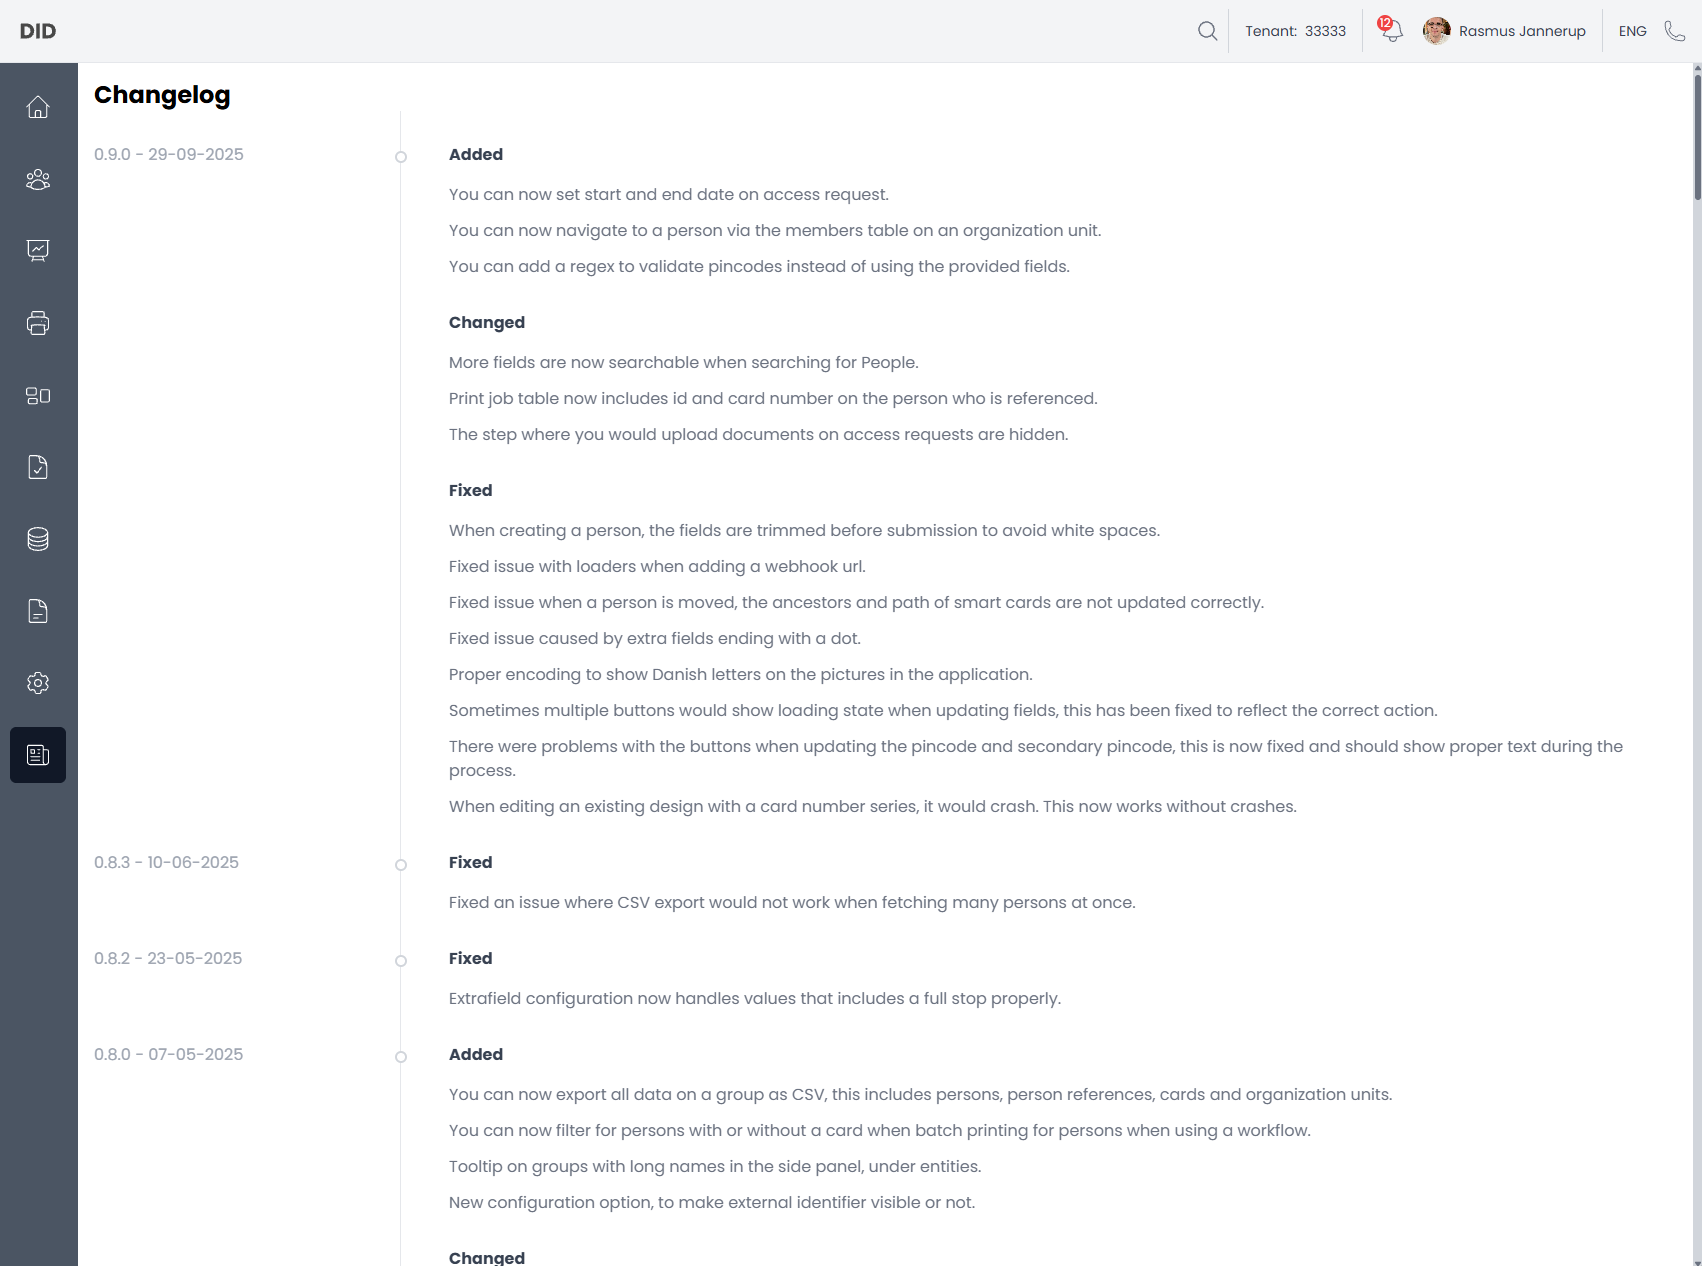Image resolution: width=1702 pixels, height=1266 pixels.
Task: Click timeline marker beside version 0.9.0
Action: tap(401, 157)
